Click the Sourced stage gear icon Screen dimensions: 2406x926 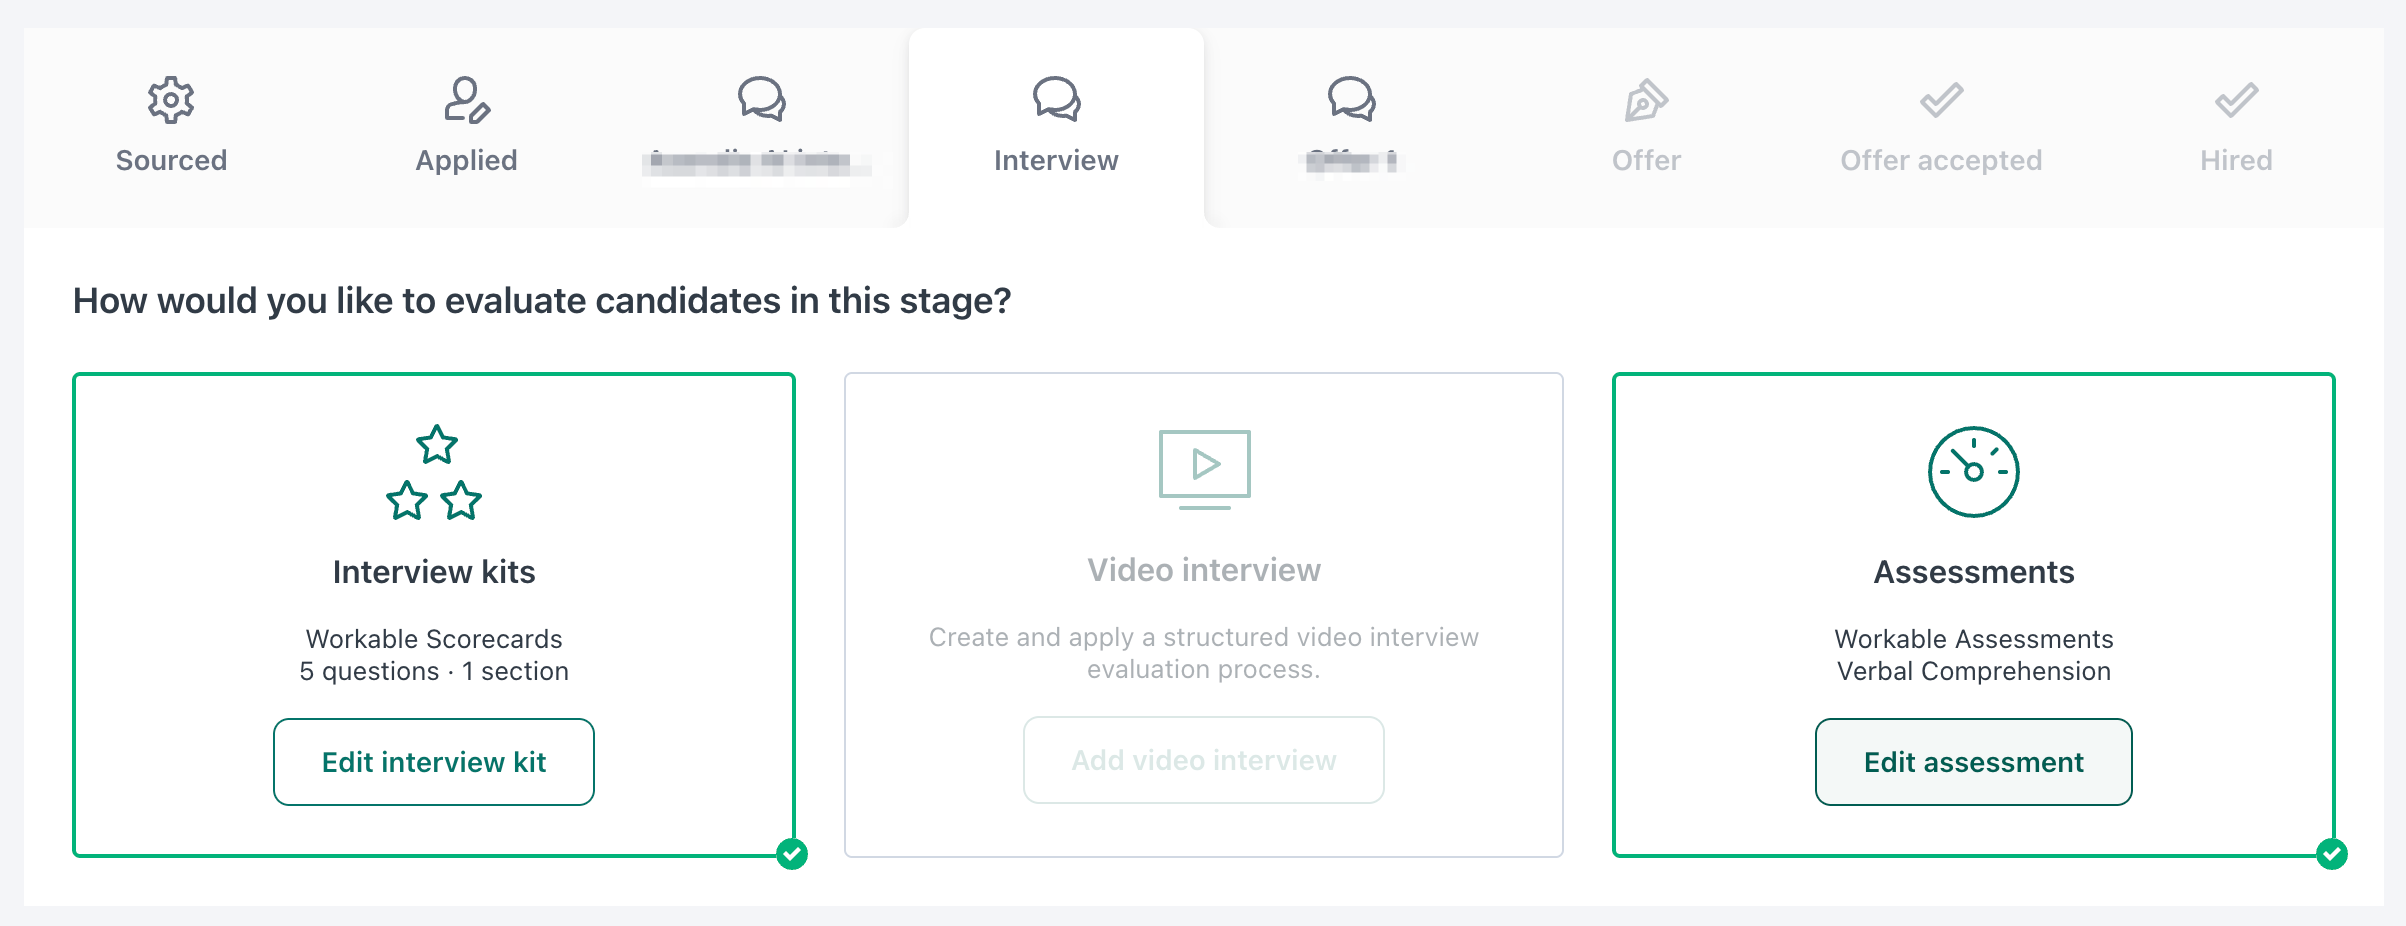171,100
